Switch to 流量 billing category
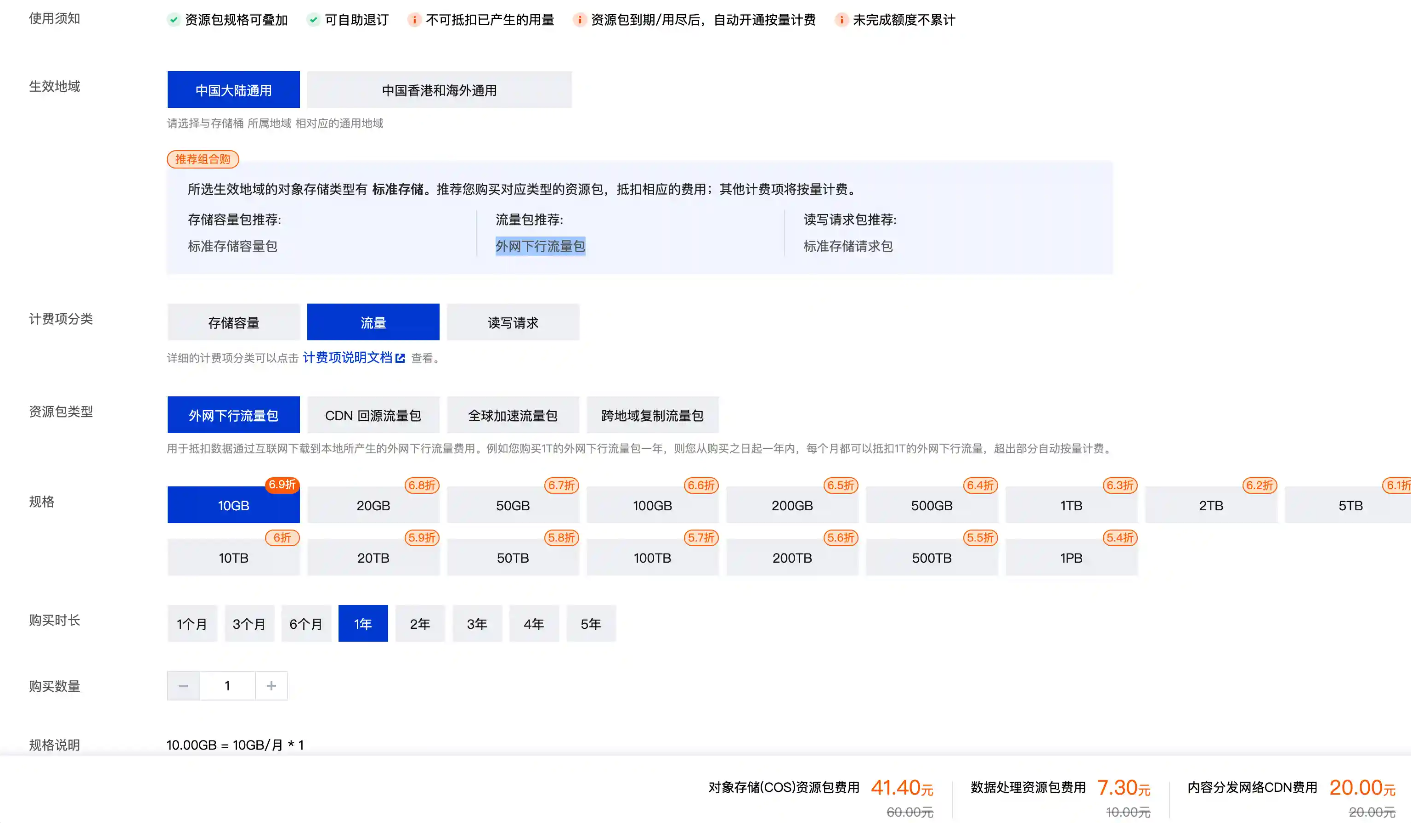This screenshot has height=823, width=1411. tap(373, 322)
